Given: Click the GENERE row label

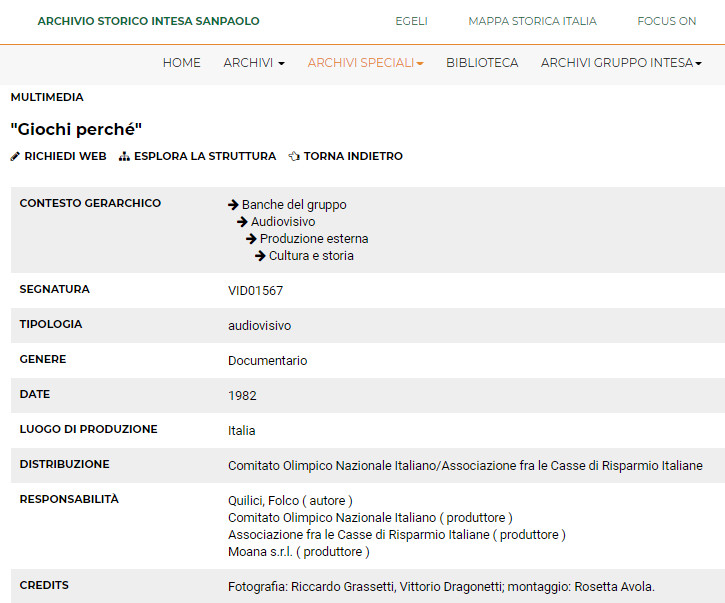Looking at the screenshot, I should click(x=43, y=359).
